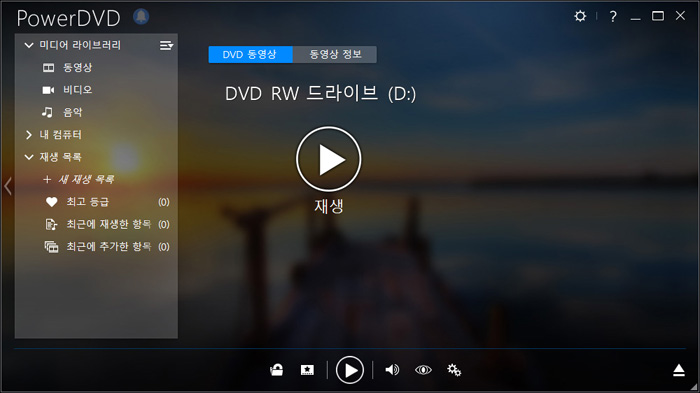The width and height of the screenshot is (700, 393).
Task: Click the notification bell icon
Action: coord(141,17)
